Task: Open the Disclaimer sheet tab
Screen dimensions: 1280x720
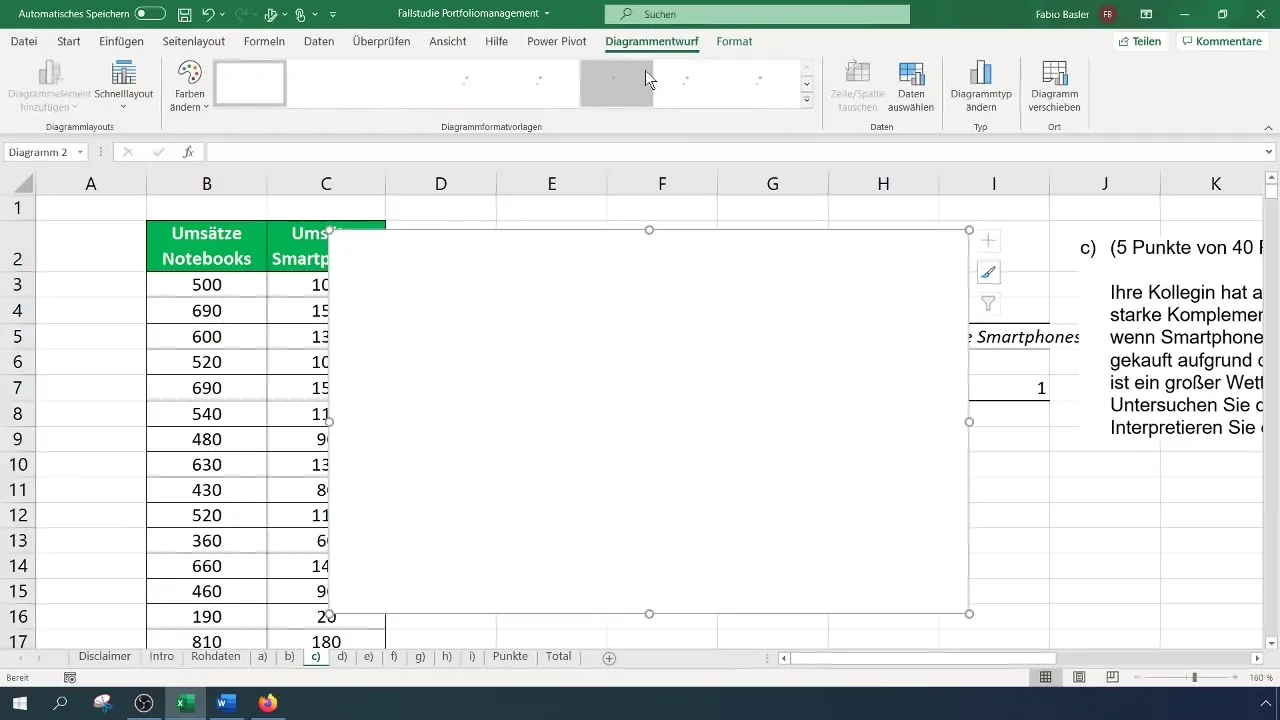Action: [x=105, y=657]
